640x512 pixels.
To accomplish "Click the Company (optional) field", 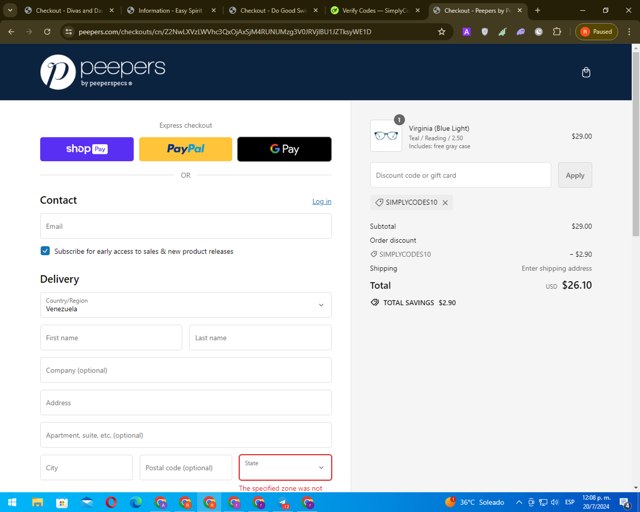I will [x=186, y=370].
